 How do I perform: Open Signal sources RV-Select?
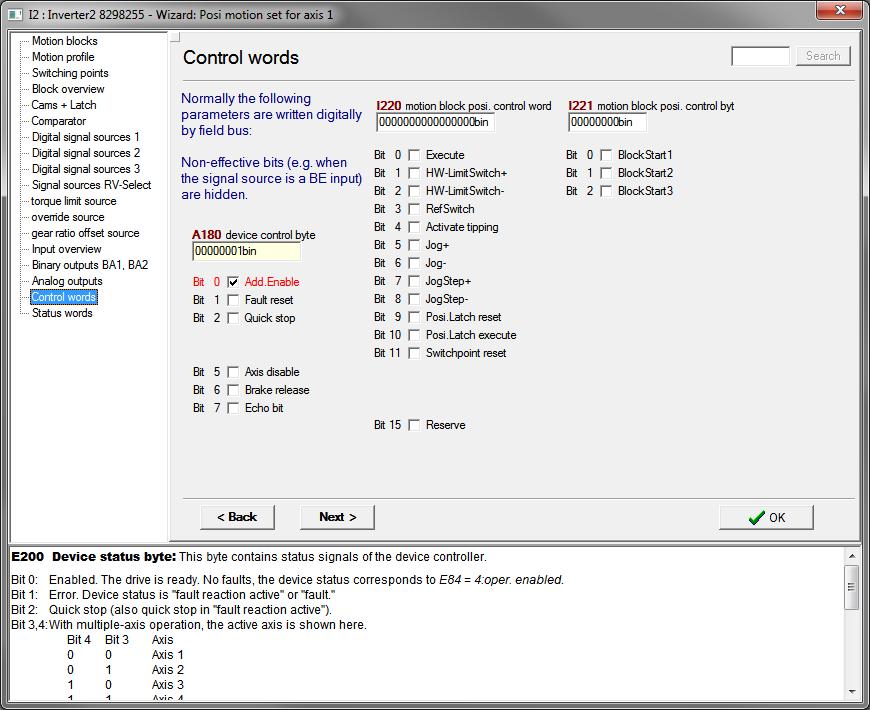pos(91,185)
